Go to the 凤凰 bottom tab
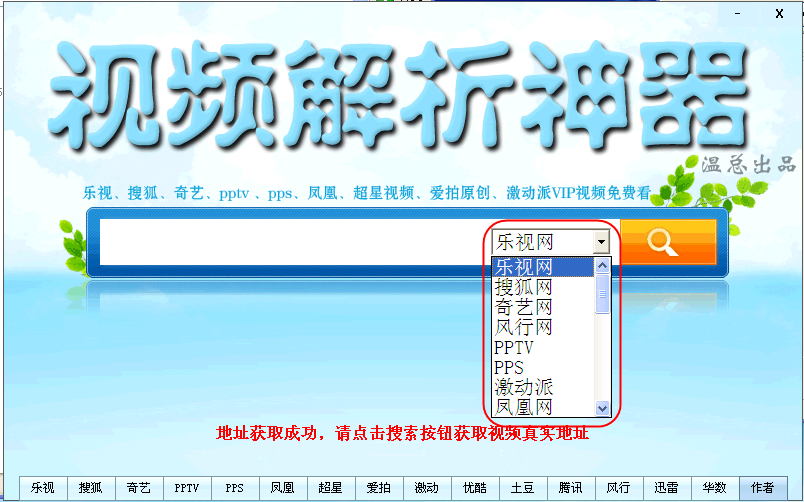 click(283, 487)
